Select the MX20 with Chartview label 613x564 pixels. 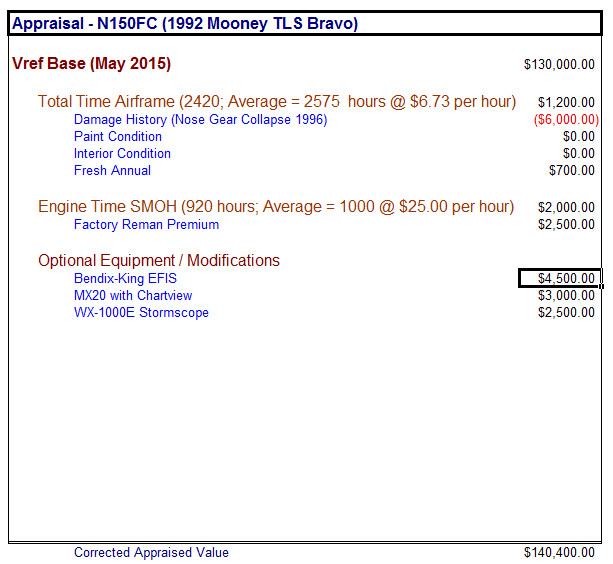(133, 296)
